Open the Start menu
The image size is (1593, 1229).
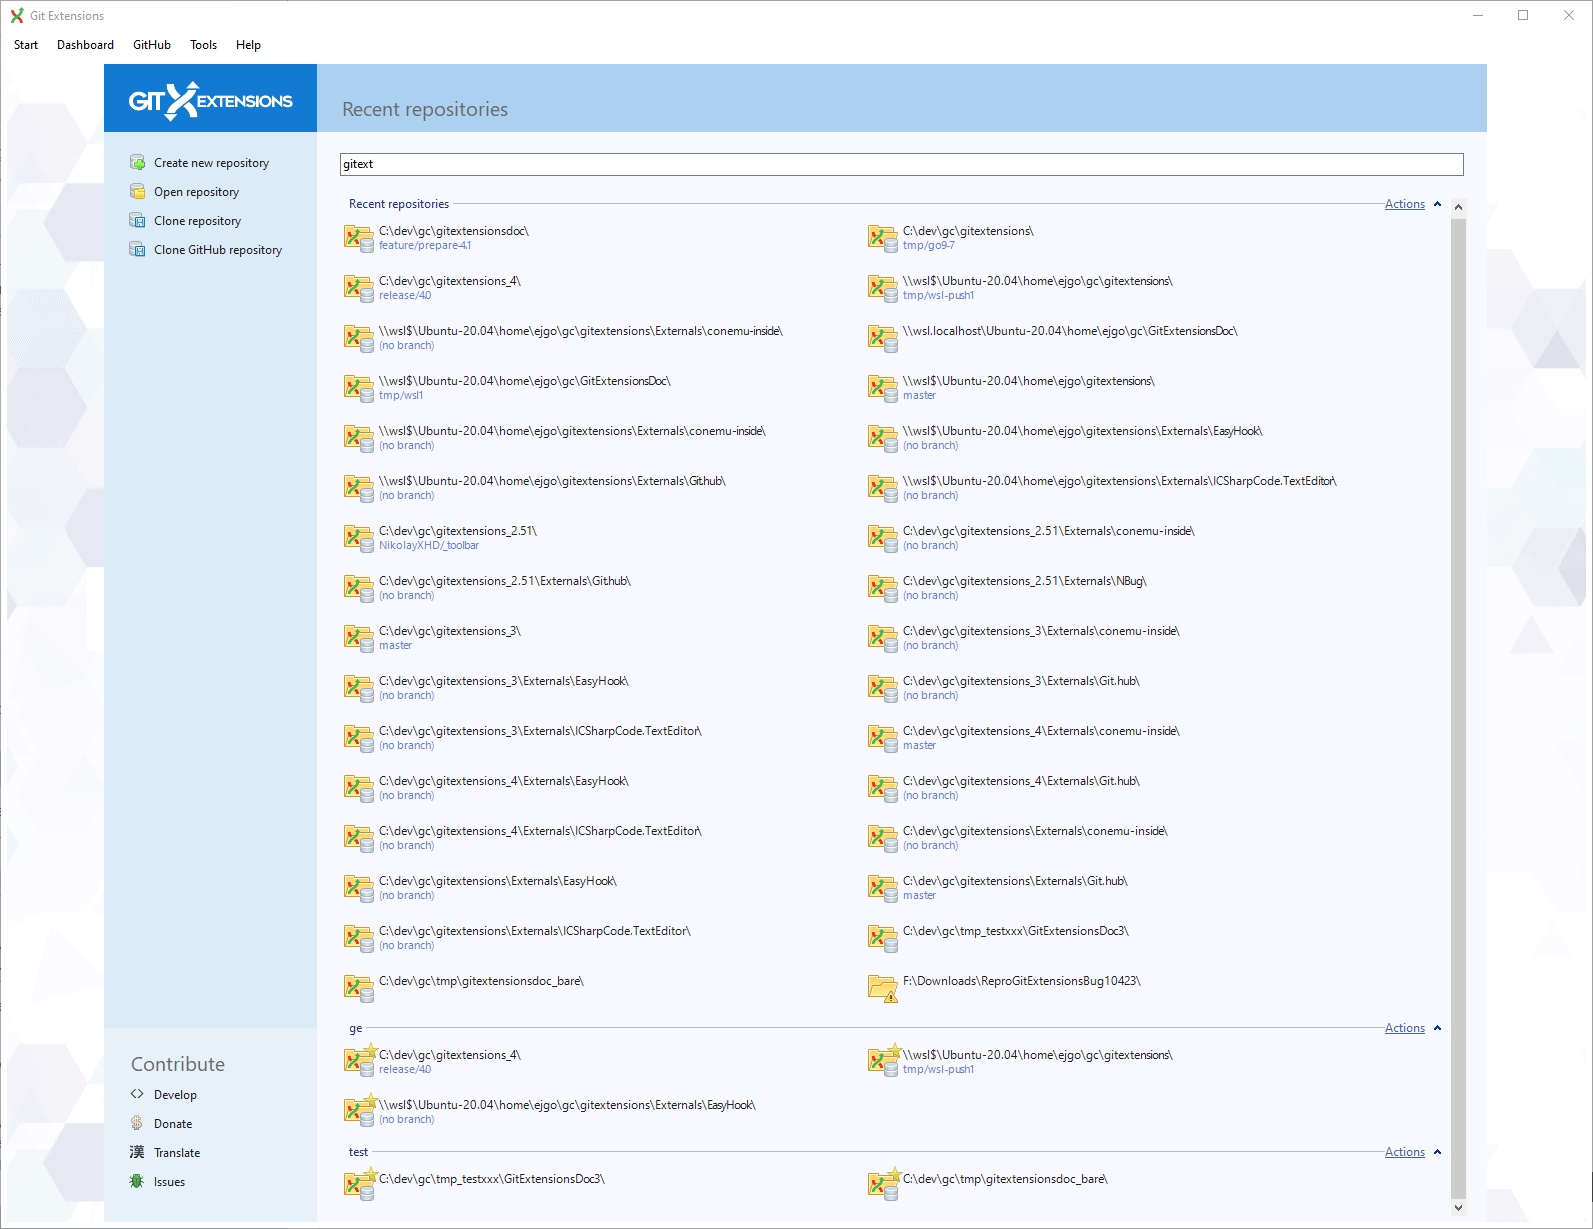(x=26, y=45)
